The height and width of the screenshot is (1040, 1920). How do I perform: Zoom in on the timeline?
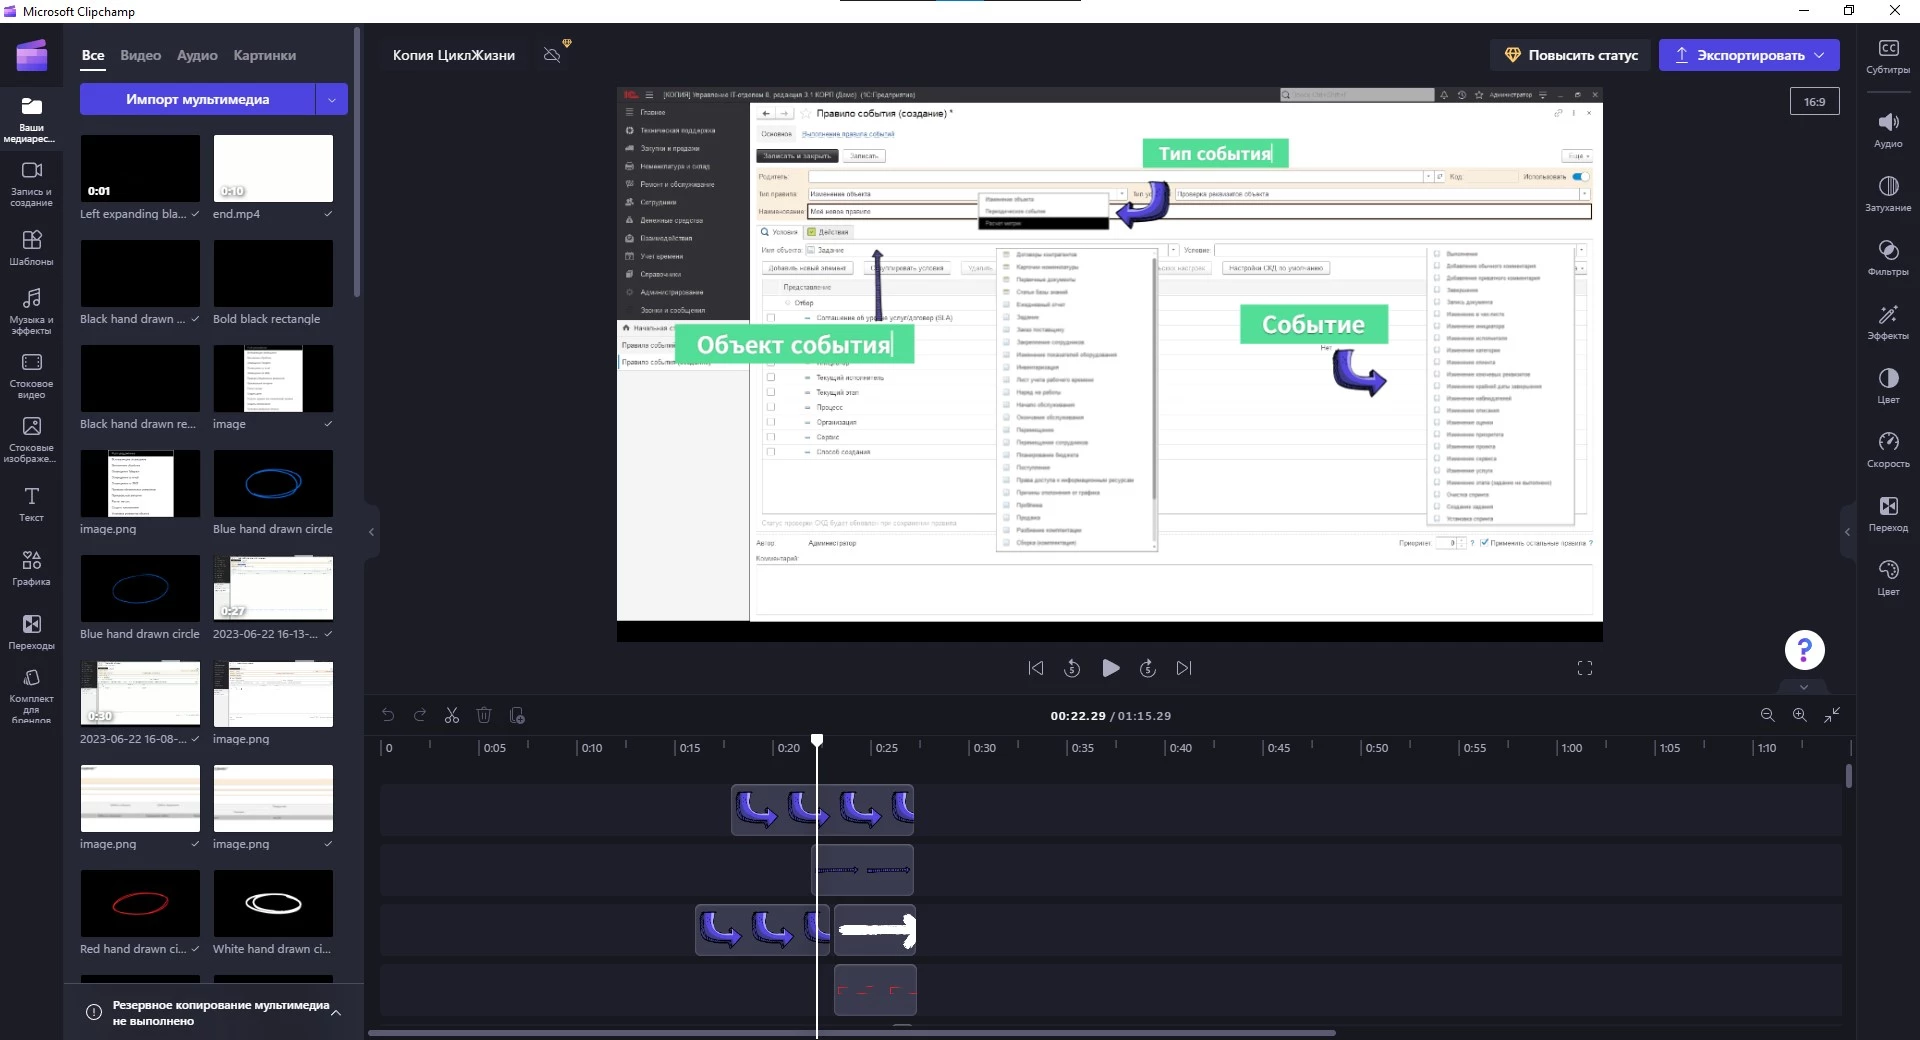pos(1799,715)
